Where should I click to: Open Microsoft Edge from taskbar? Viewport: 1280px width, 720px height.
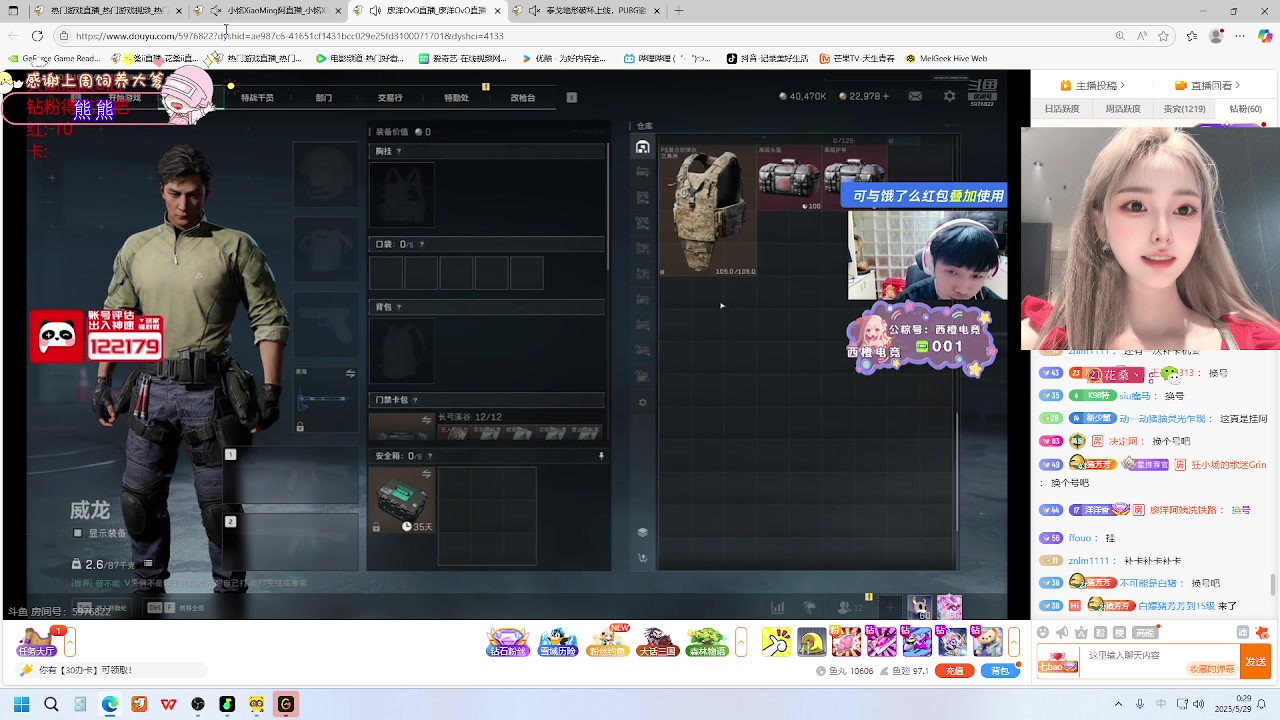click(110, 705)
